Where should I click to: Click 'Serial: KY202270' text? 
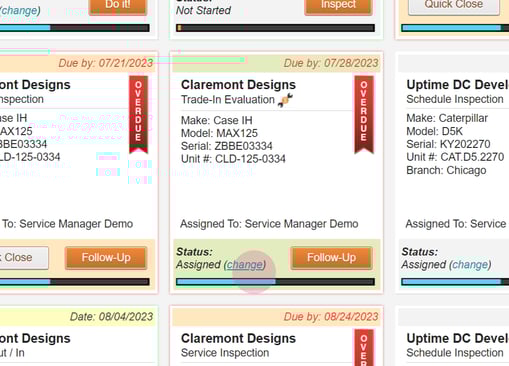(448, 144)
